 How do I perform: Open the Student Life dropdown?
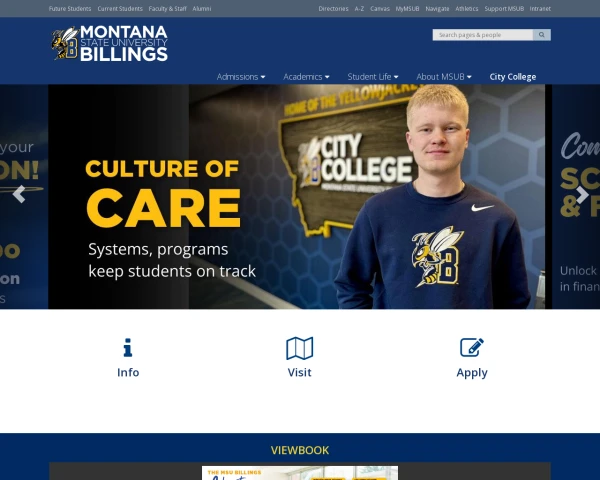tap(373, 77)
